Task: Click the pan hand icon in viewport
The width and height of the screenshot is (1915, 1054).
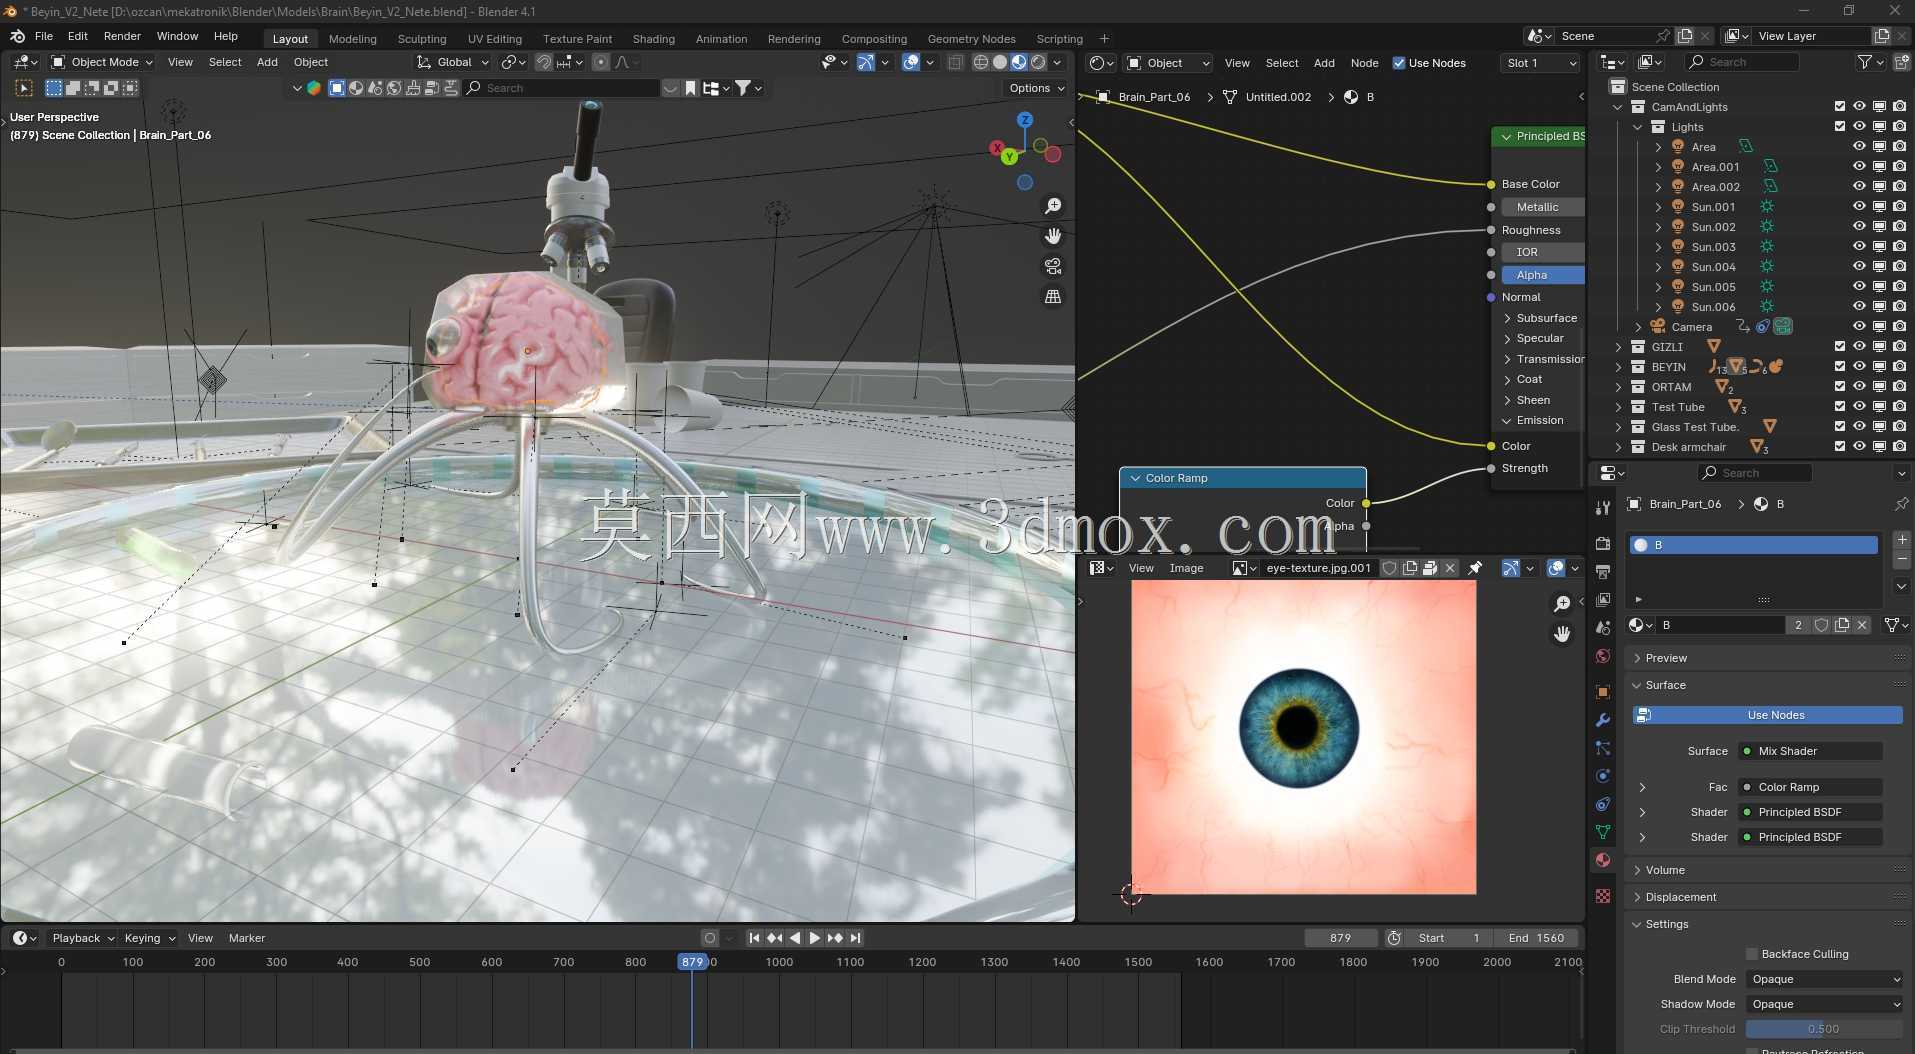Action: (x=1053, y=236)
